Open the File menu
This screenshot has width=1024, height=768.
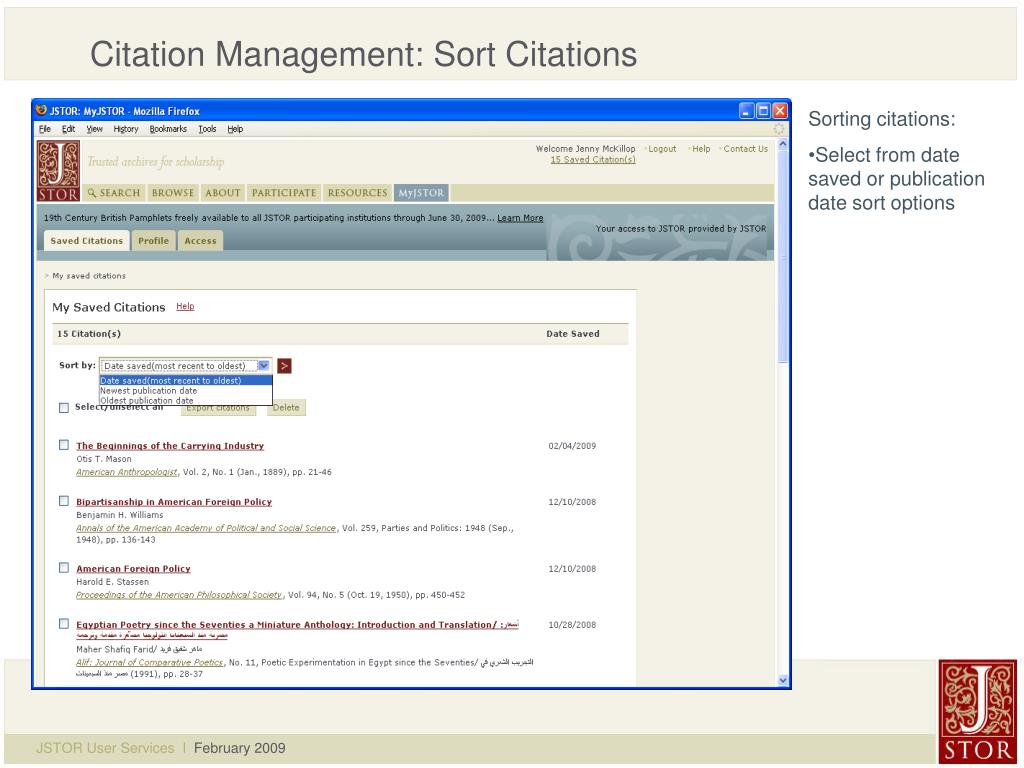pyautogui.click(x=44, y=129)
